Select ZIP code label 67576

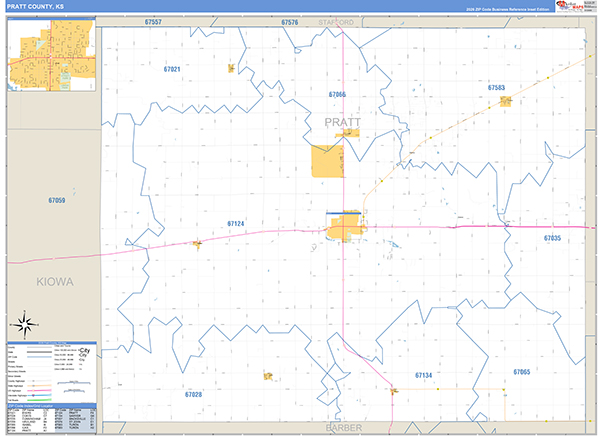pos(290,23)
